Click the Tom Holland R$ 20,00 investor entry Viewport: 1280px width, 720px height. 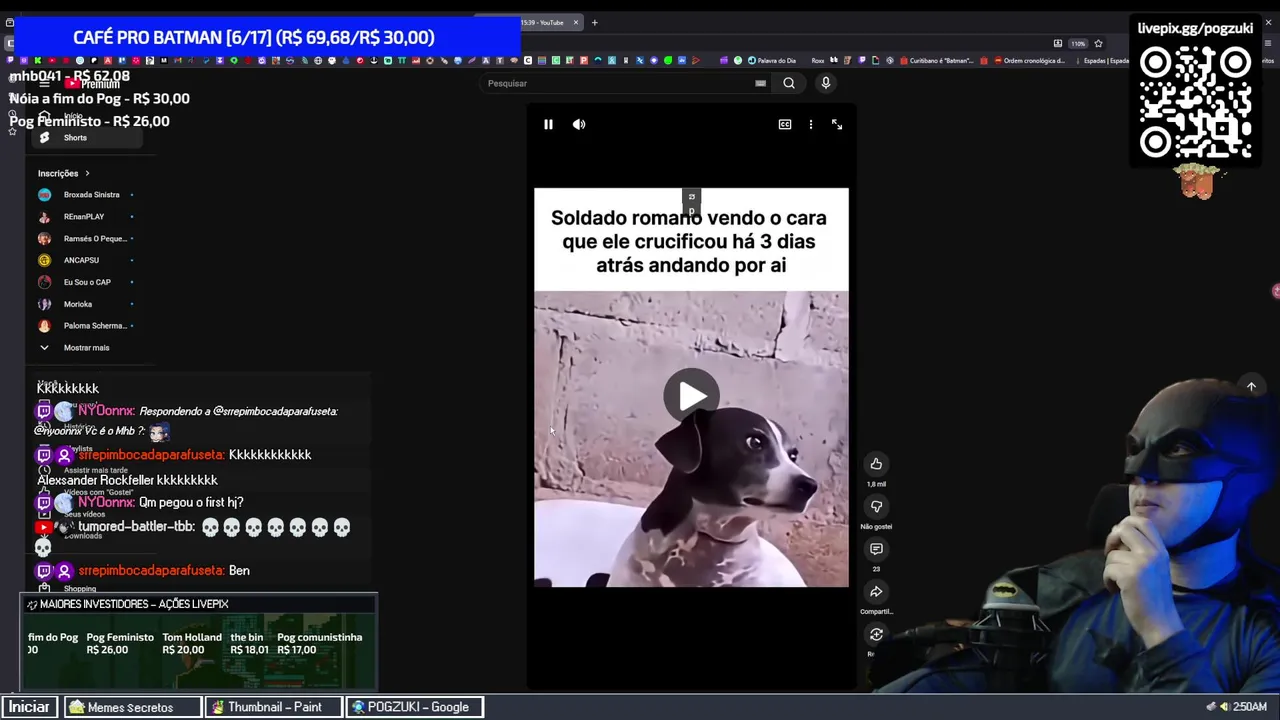tap(192, 643)
